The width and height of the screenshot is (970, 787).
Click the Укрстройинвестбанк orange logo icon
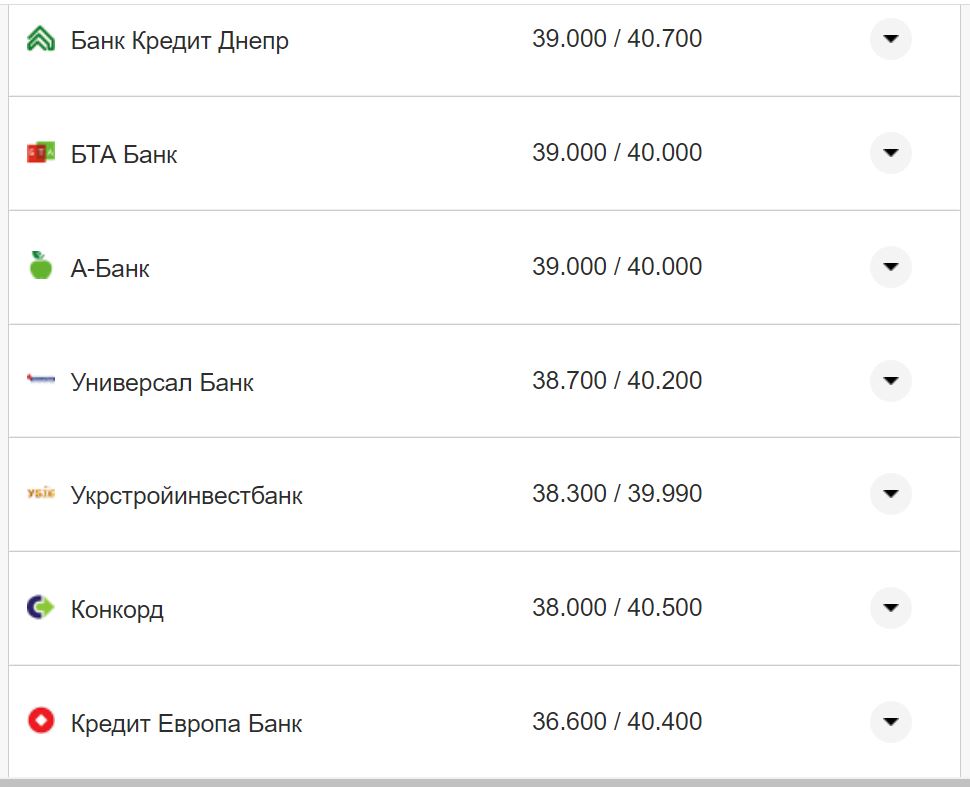point(41,493)
